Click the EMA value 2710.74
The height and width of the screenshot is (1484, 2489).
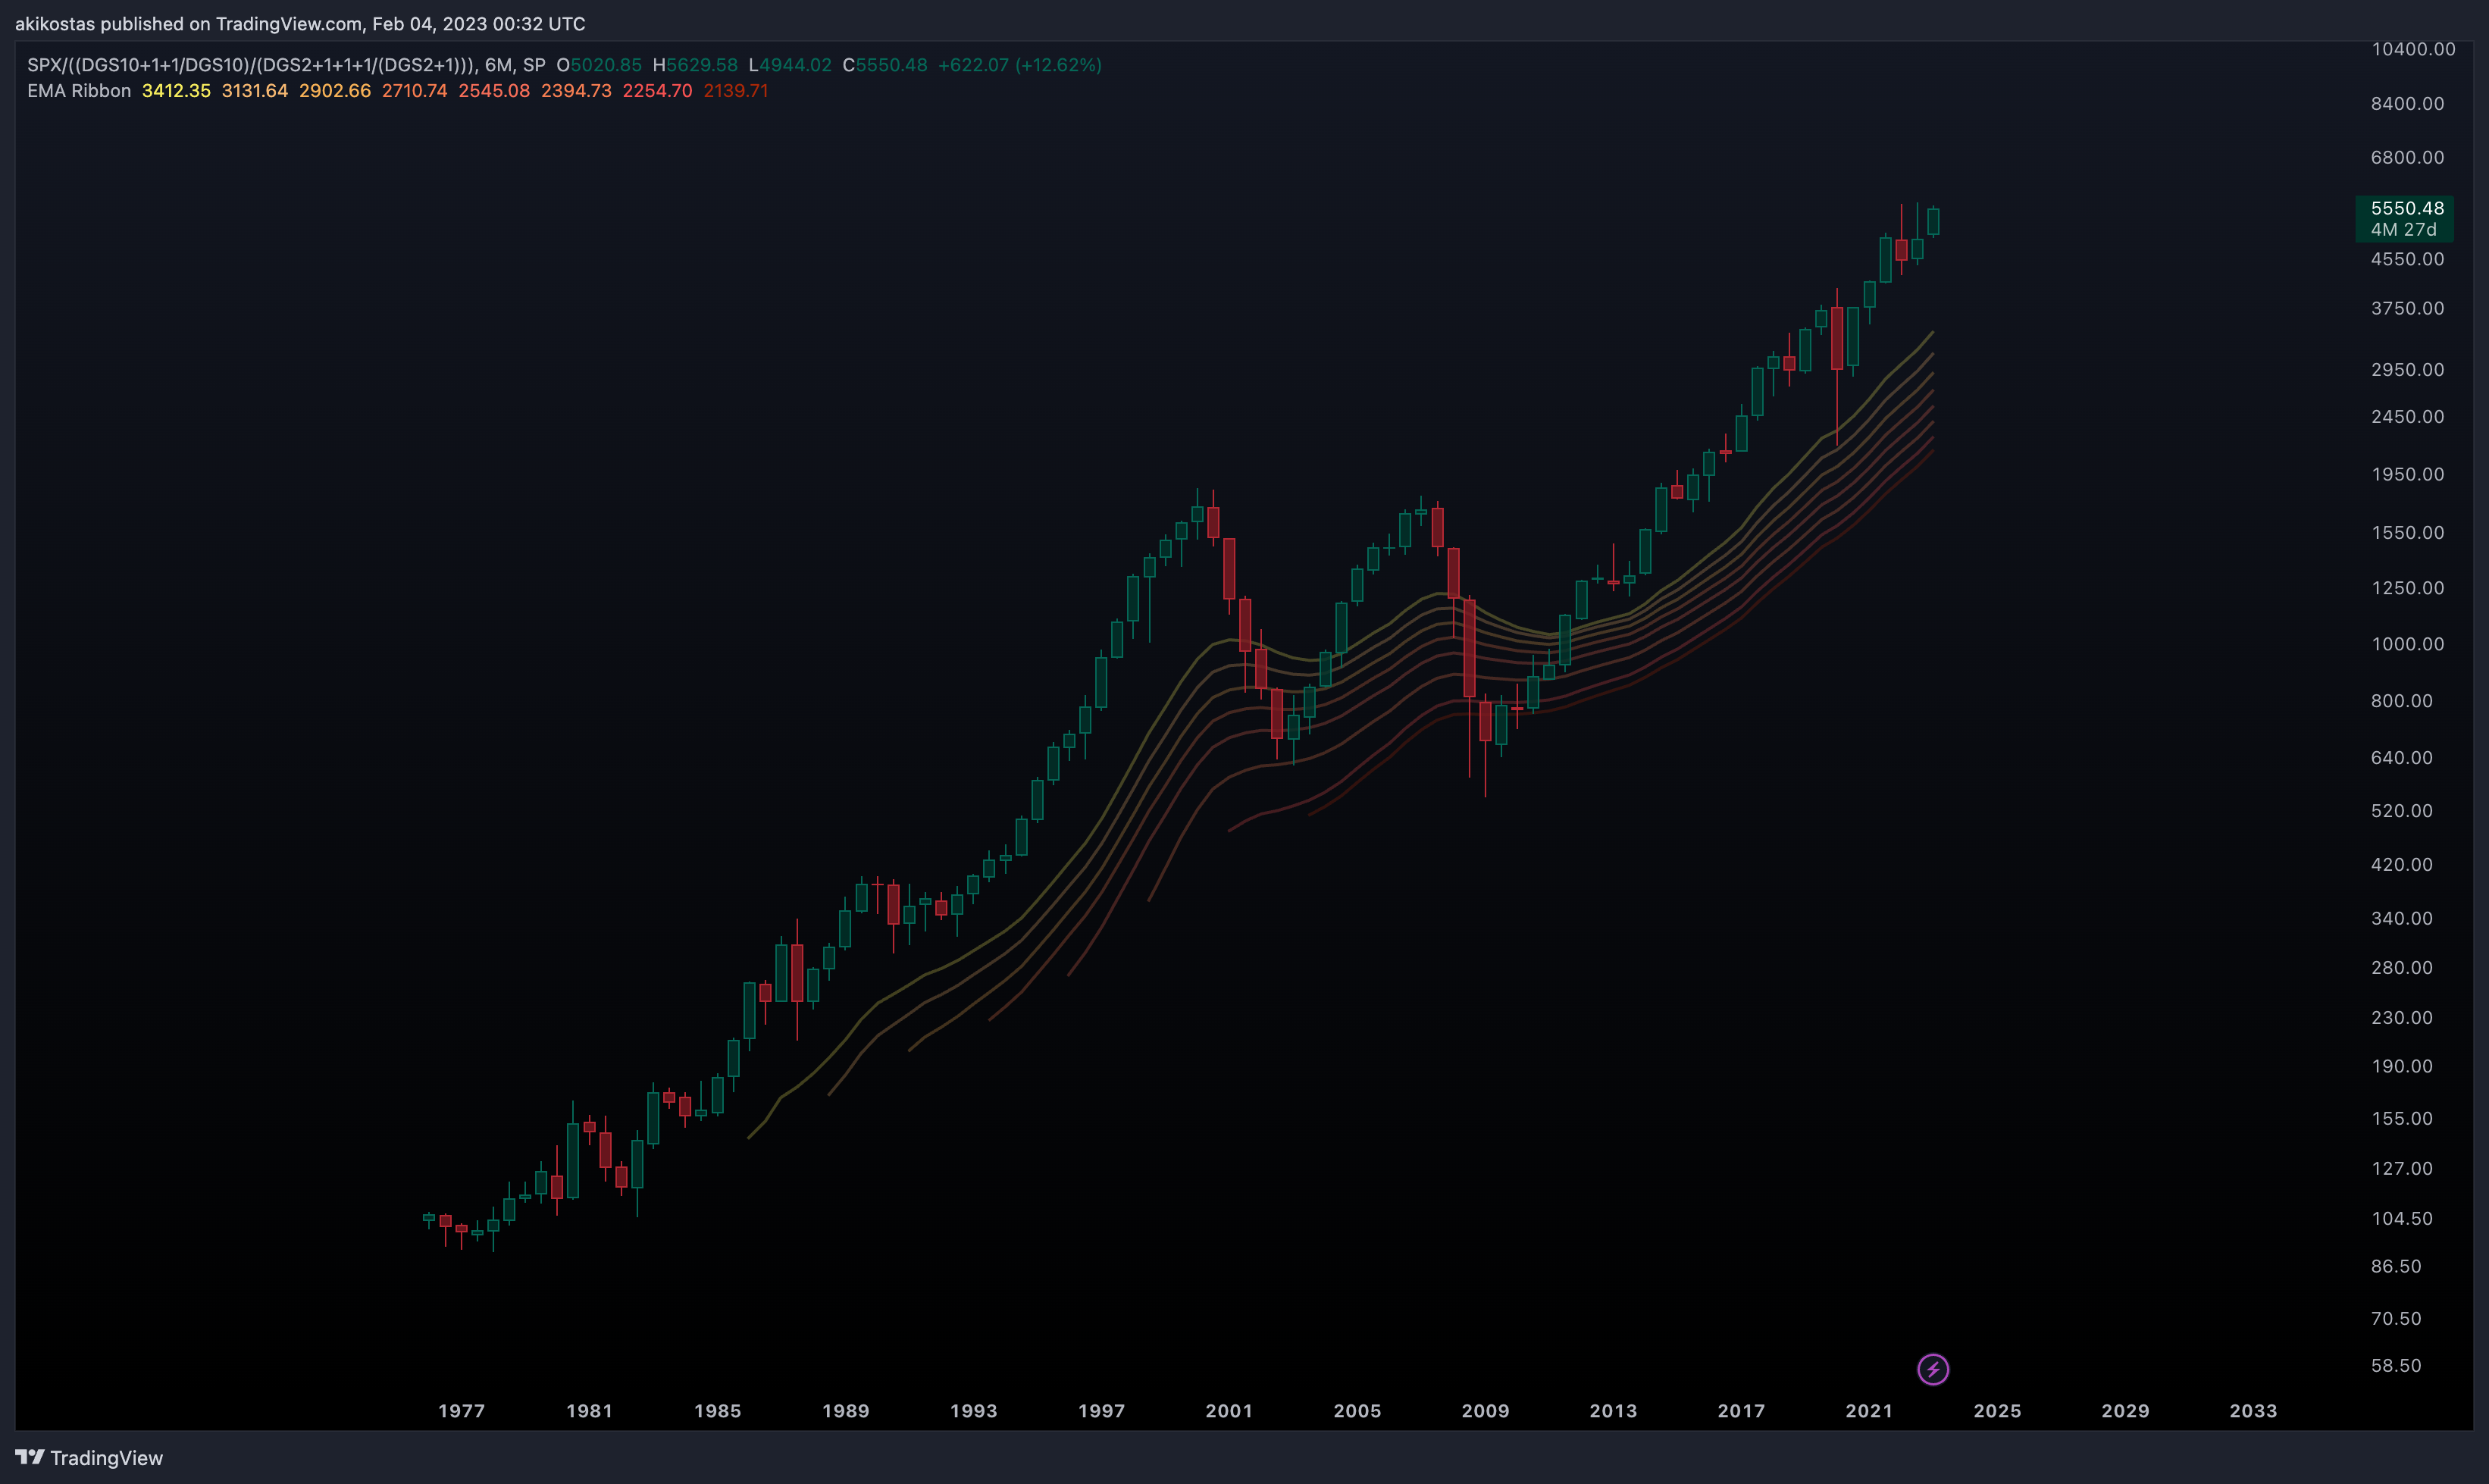pyautogui.click(x=415, y=91)
